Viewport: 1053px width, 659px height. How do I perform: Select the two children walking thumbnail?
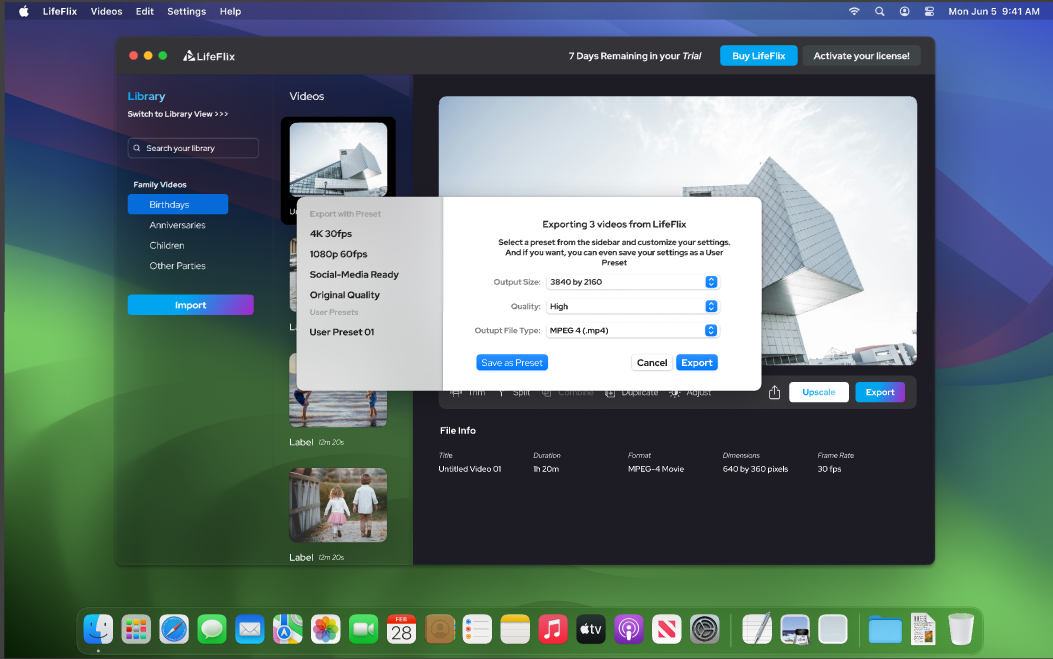(338, 505)
